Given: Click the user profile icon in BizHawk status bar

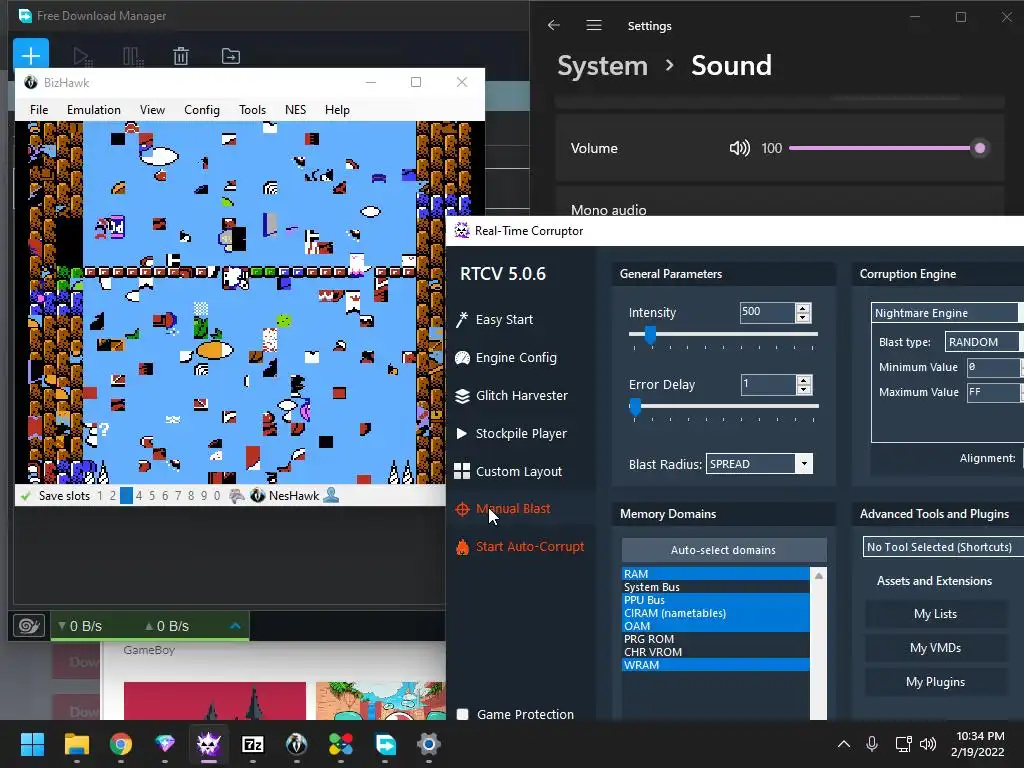Looking at the screenshot, I should (x=332, y=496).
